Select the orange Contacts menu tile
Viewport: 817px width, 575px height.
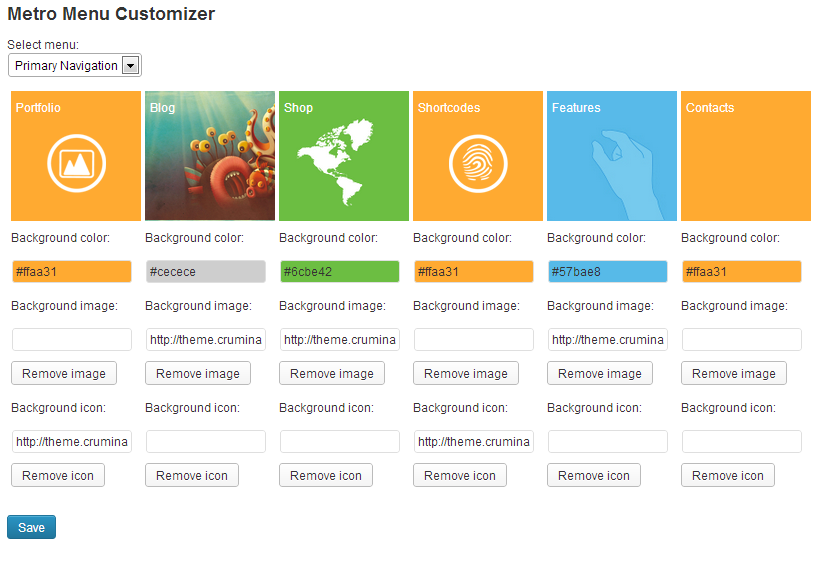(745, 156)
